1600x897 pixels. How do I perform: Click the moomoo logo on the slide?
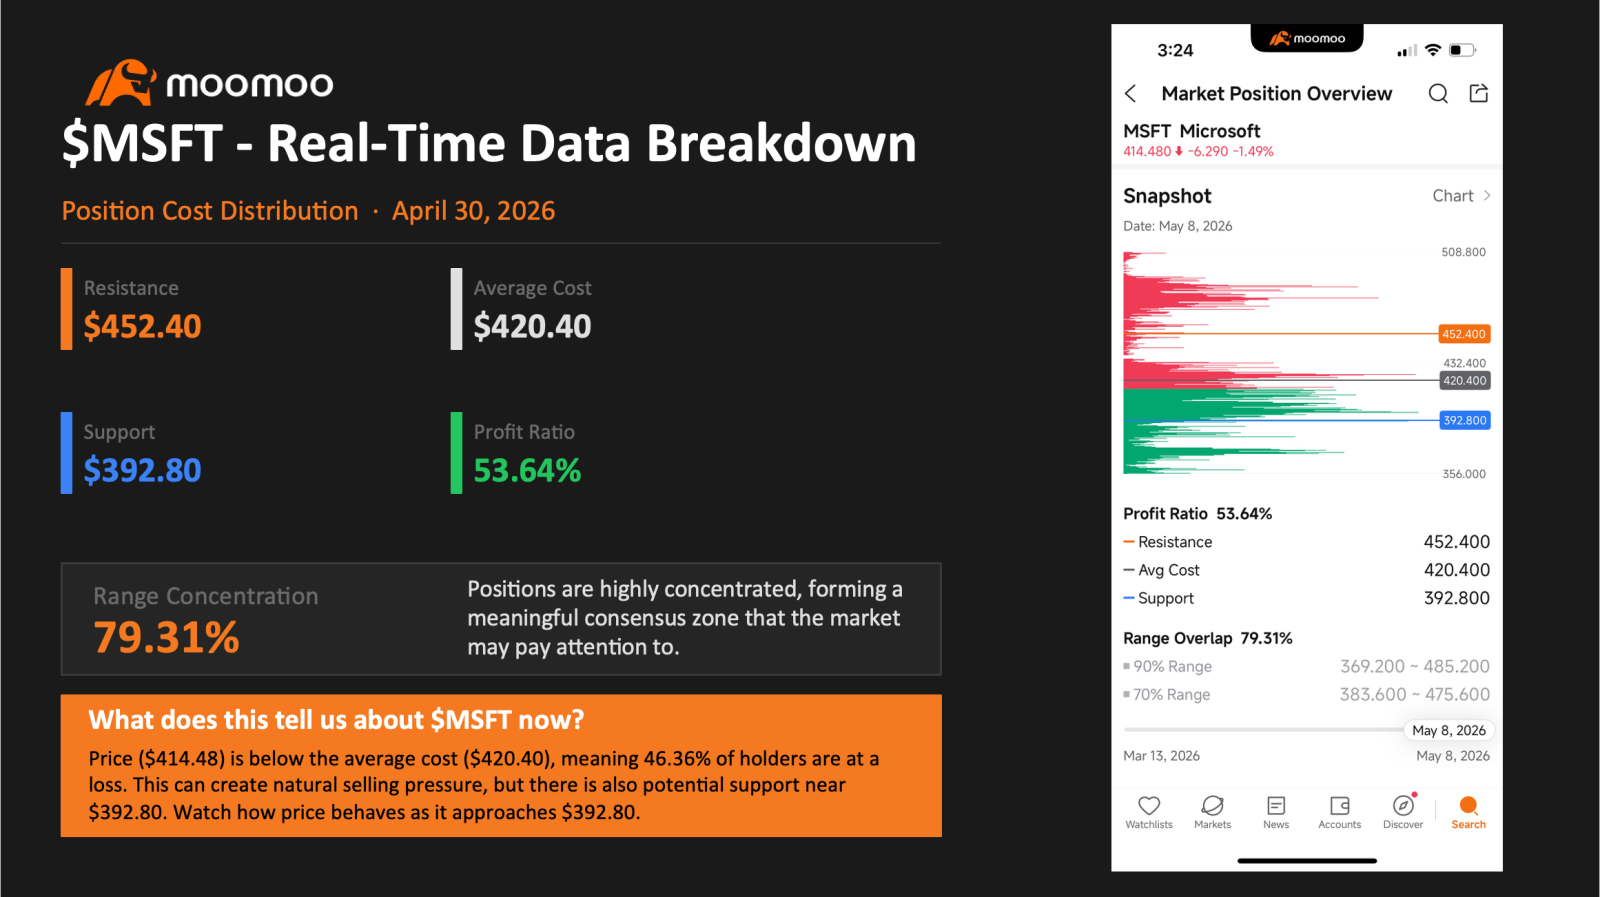pyautogui.click(x=209, y=83)
